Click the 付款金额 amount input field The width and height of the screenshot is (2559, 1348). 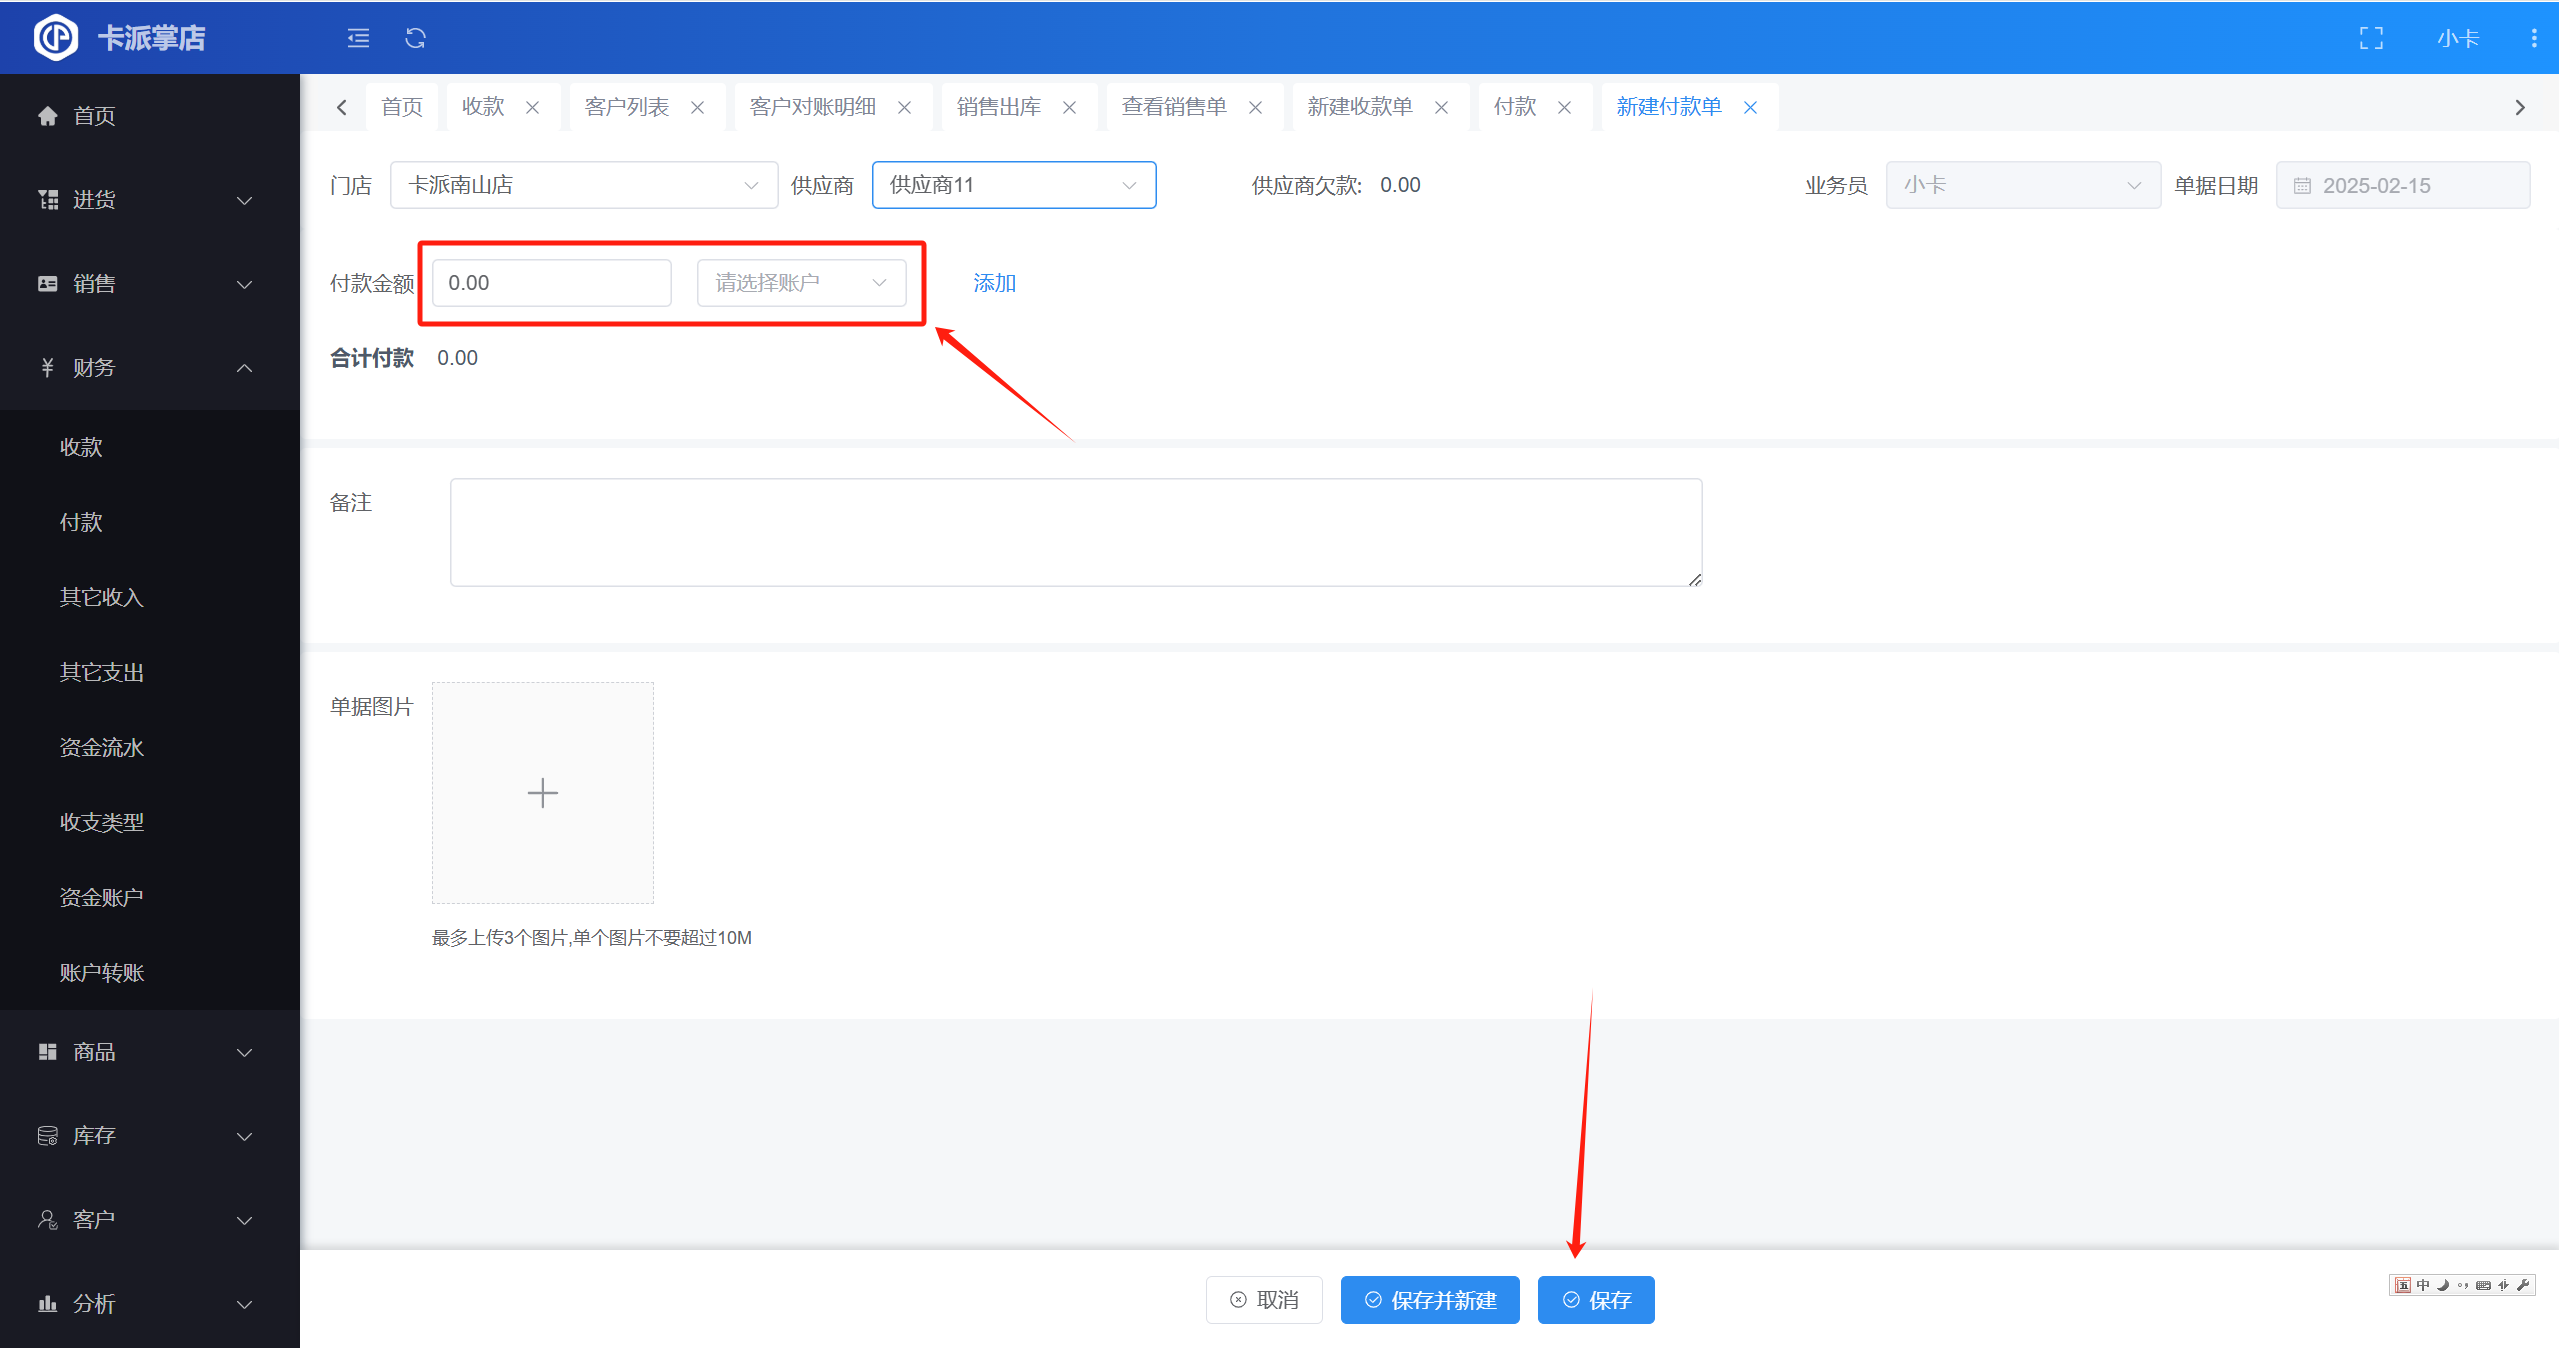(x=551, y=283)
